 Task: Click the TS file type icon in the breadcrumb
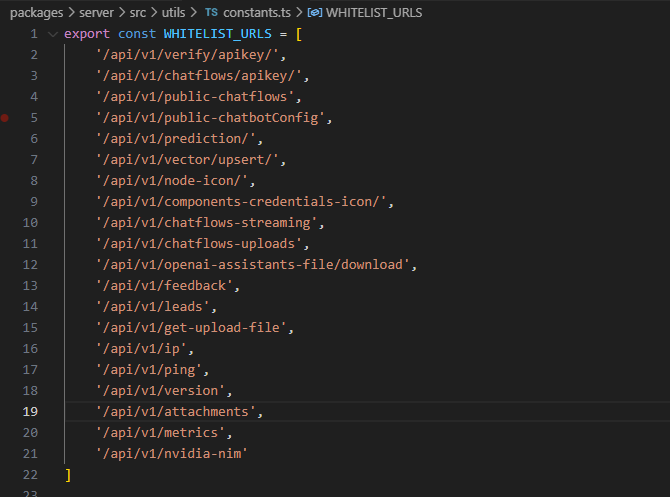[x=211, y=12]
